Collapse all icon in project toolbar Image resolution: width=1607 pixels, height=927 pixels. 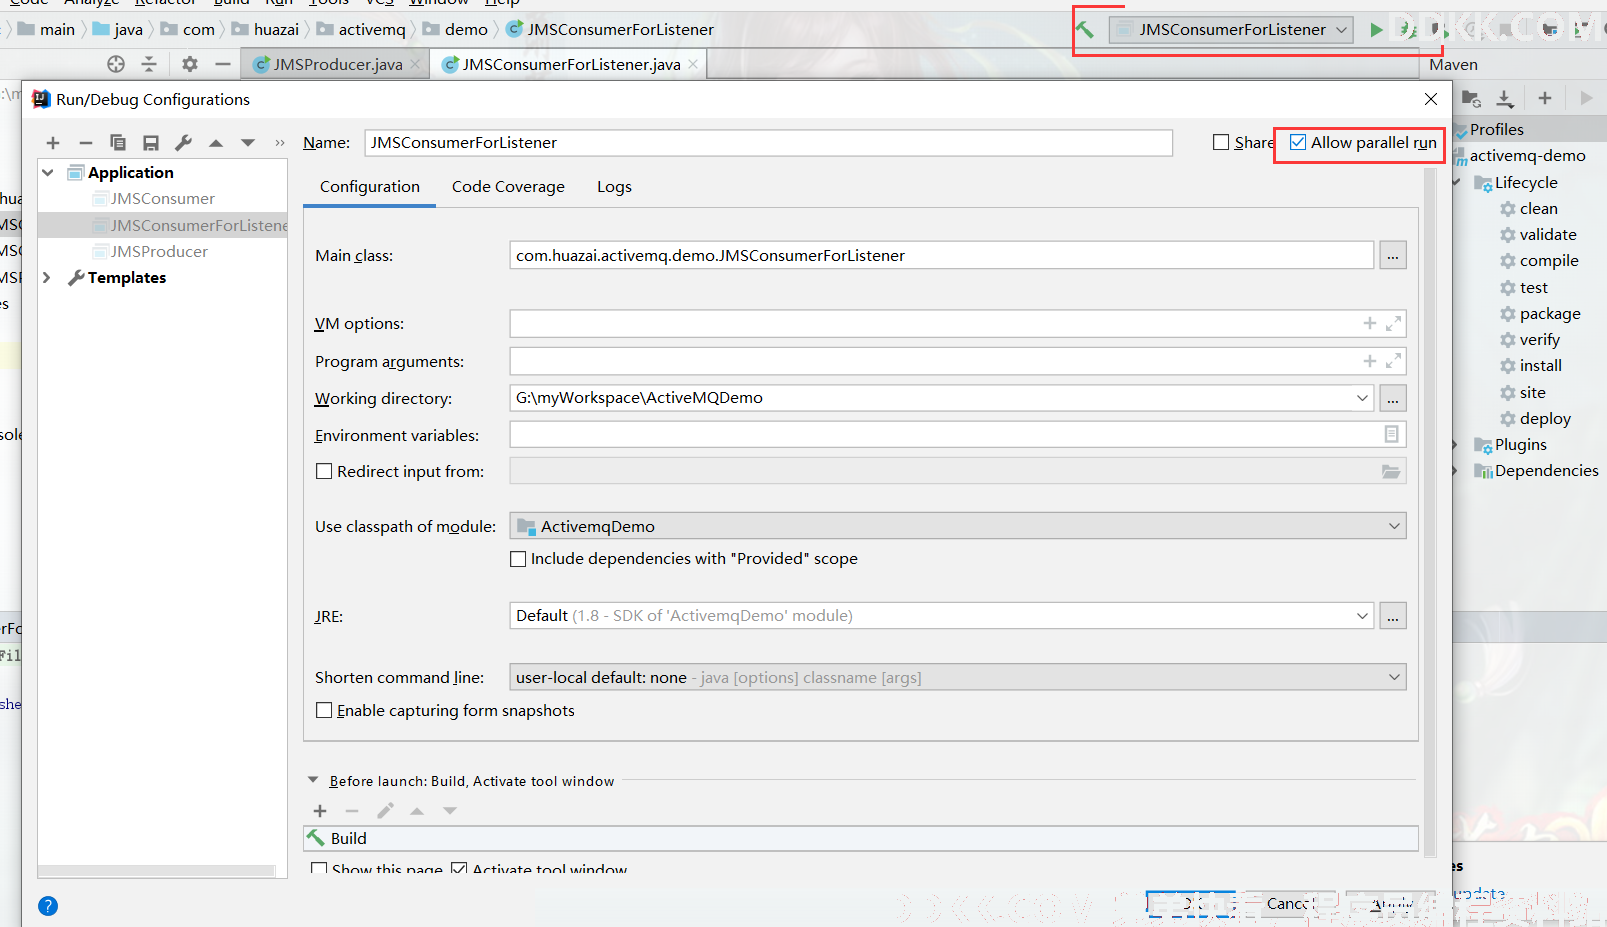(149, 64)
